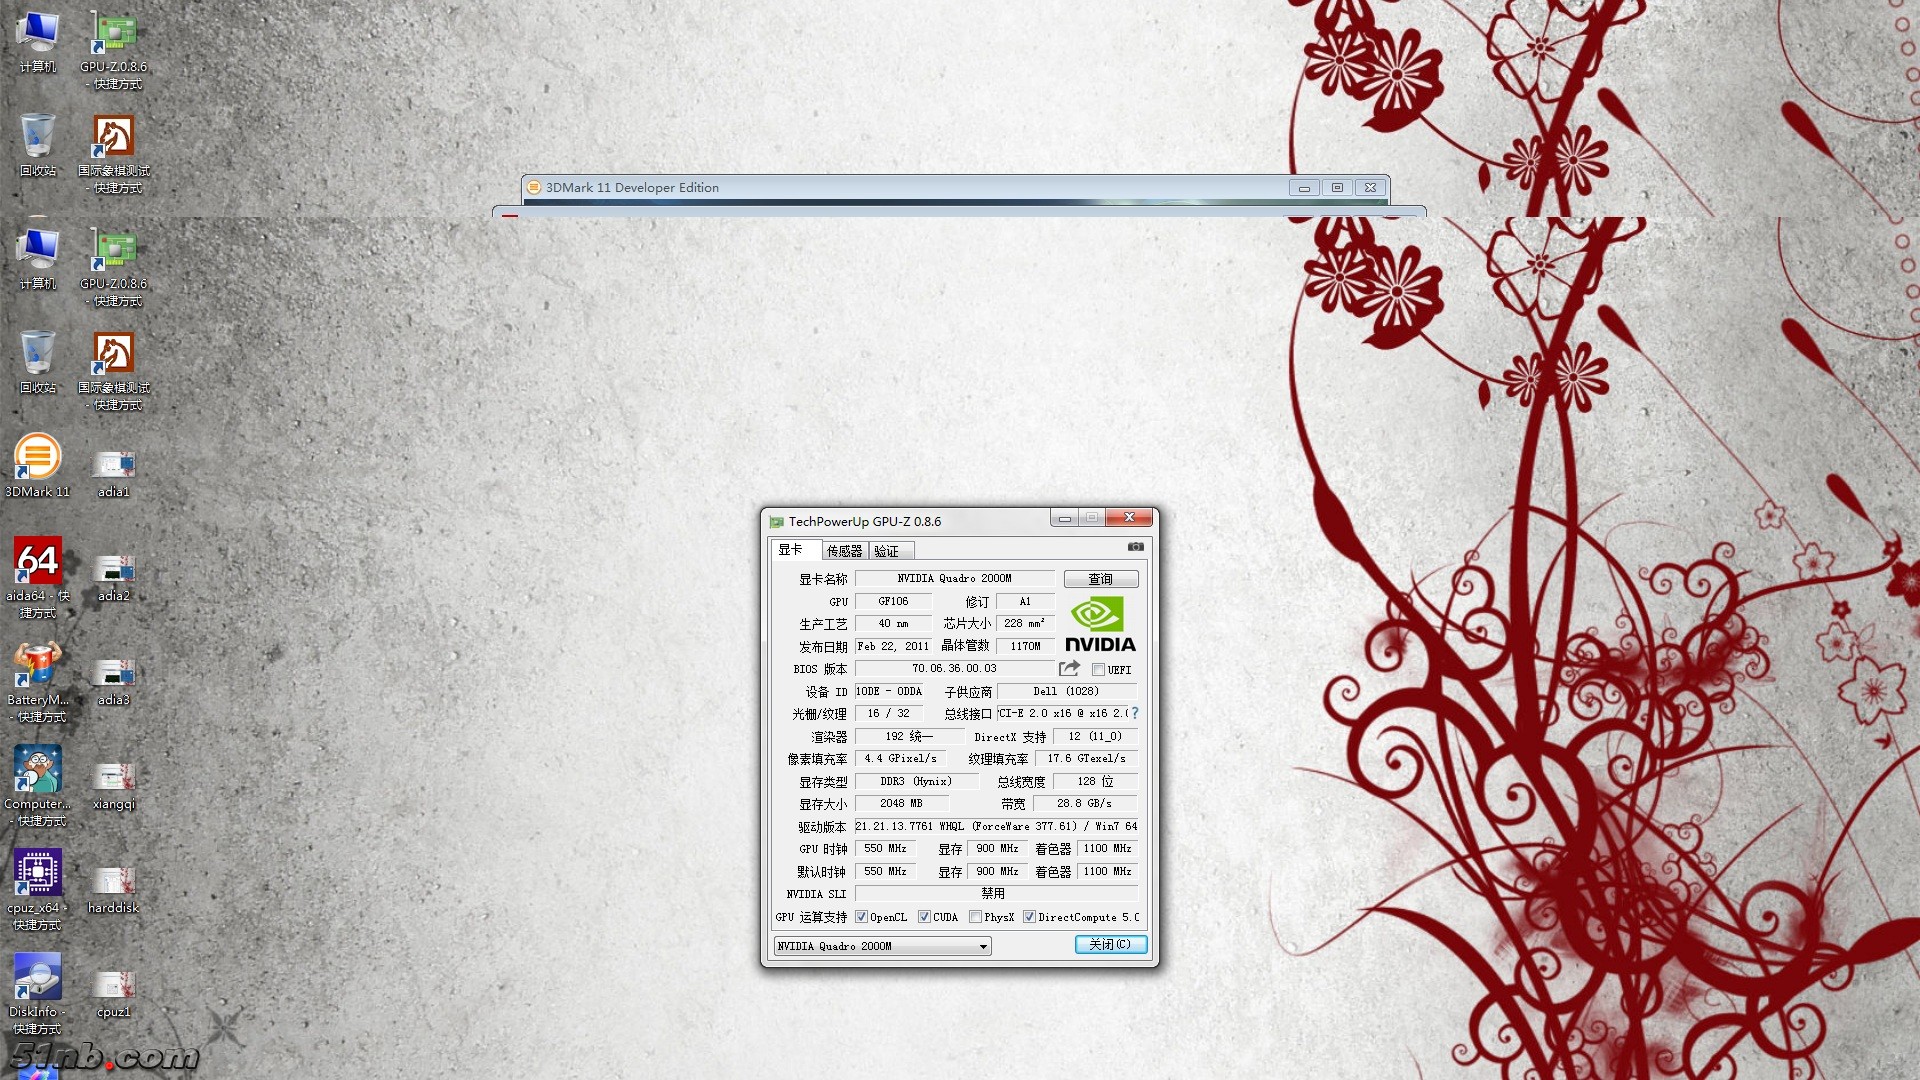Open the DiskInfo desktop shortcut
The height and width of the screenshot is (1080, 1920).
coord(37,977)
